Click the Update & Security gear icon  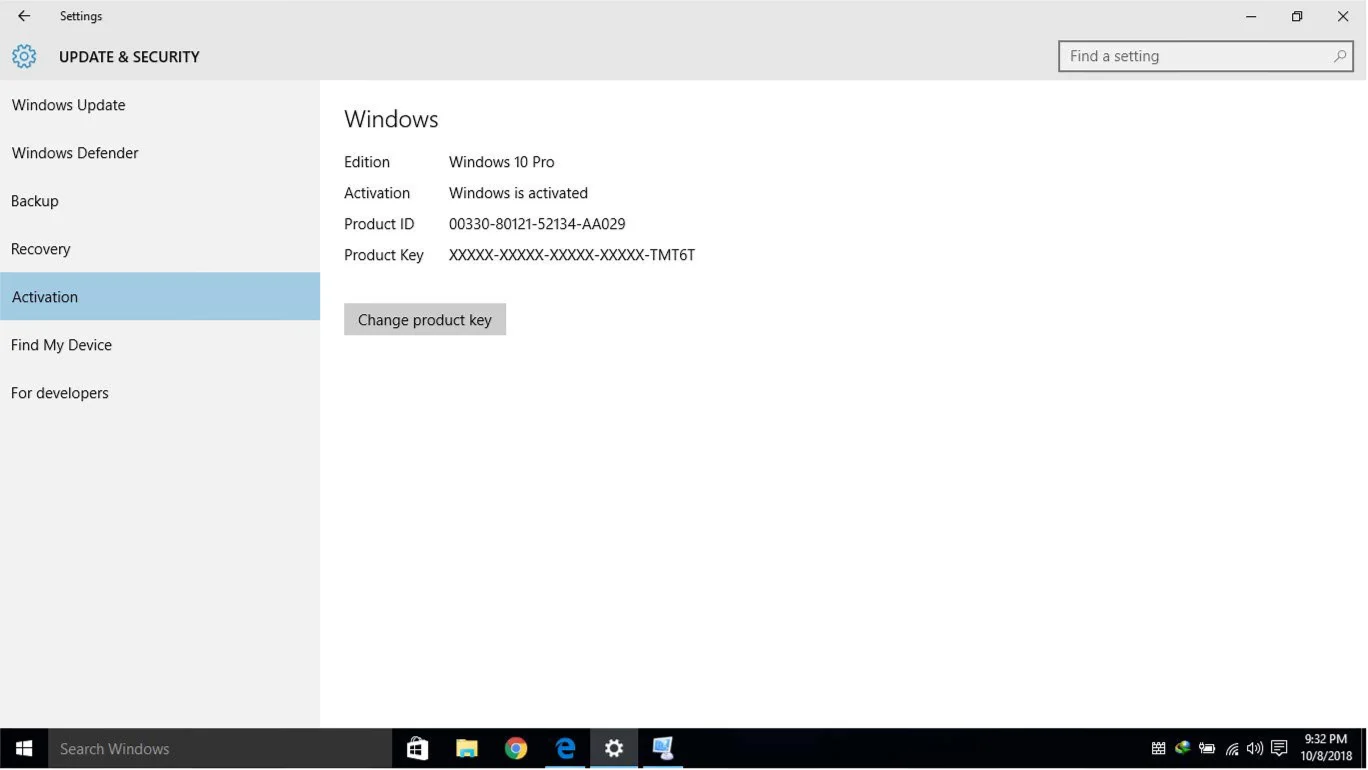[24, 57]
